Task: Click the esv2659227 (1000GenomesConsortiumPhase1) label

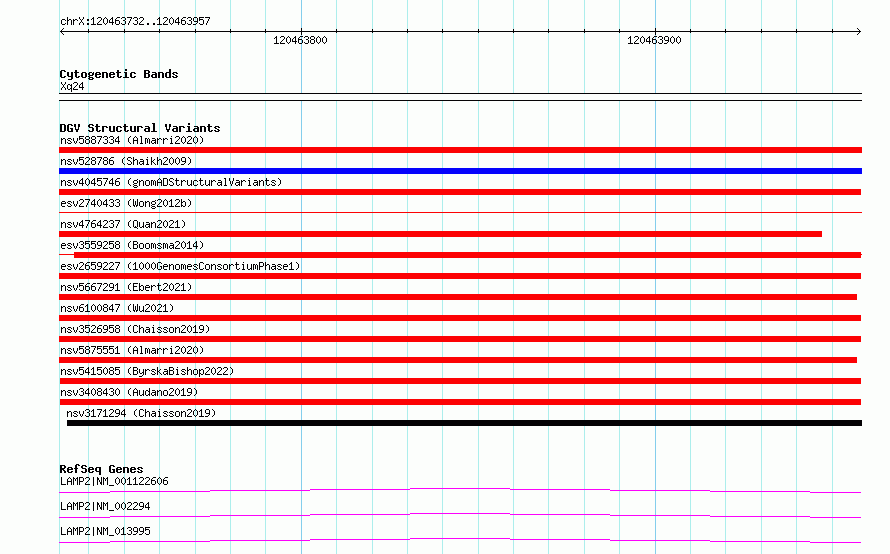Action: point(180,266)
